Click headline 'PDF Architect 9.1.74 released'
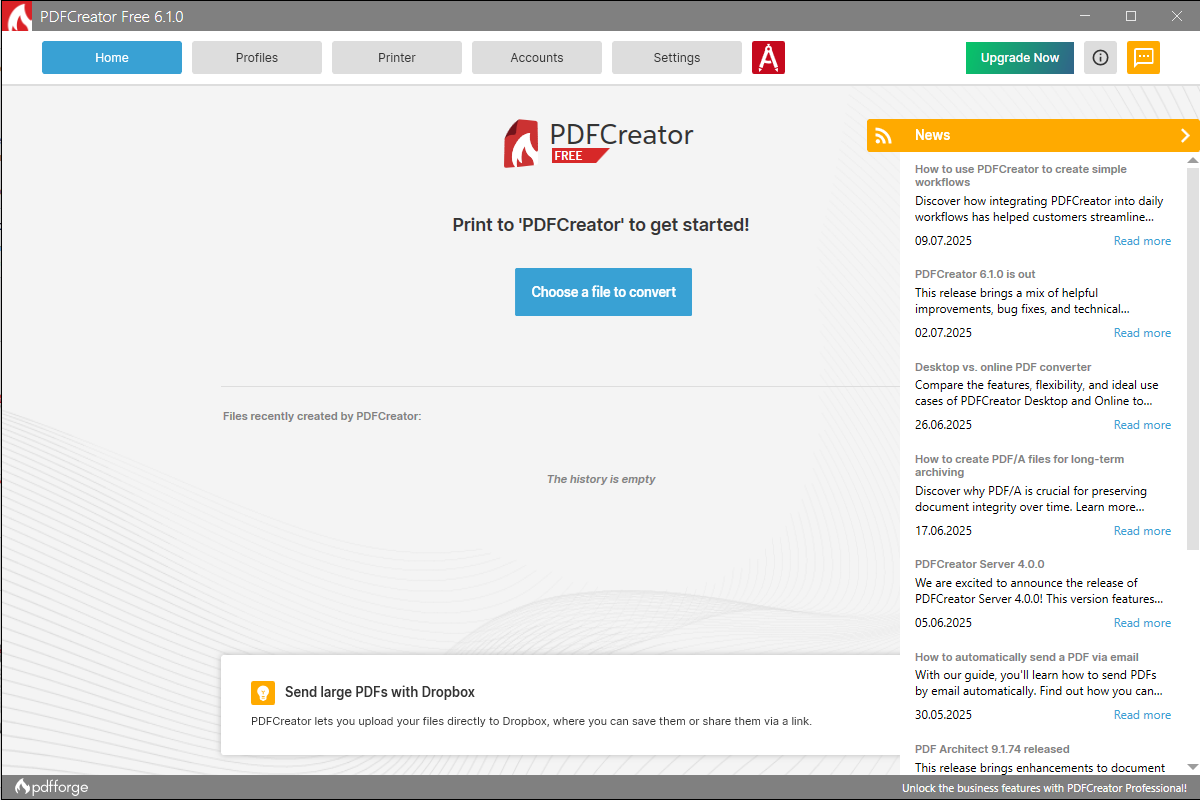 coord(992,749)
